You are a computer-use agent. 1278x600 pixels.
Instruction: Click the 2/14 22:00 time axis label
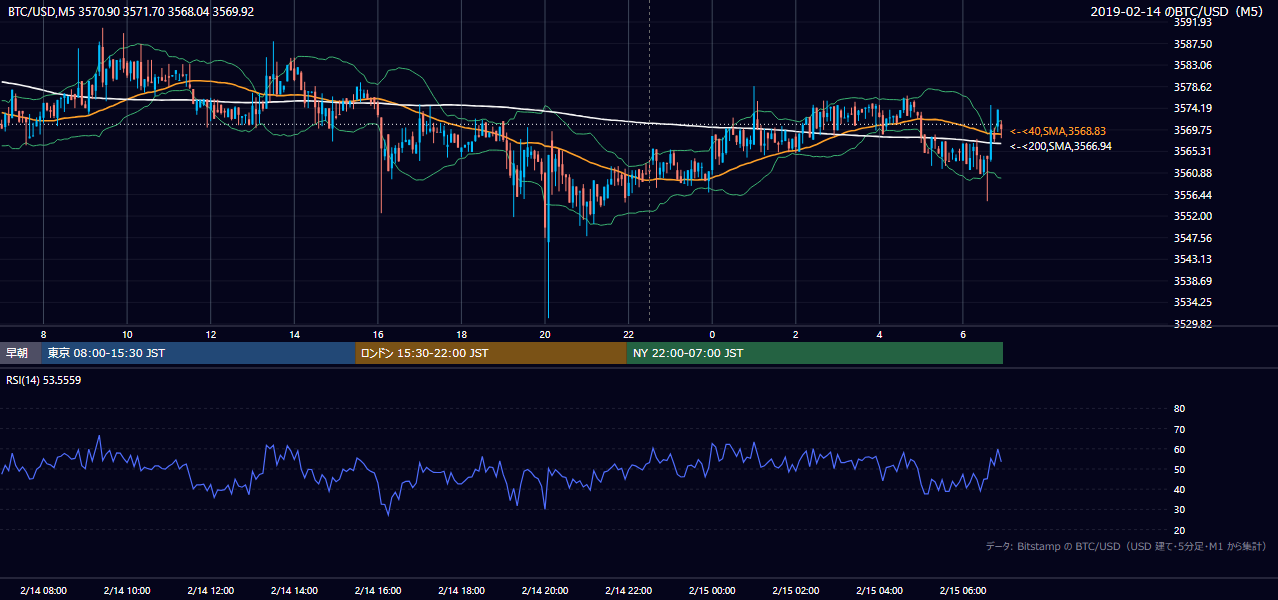click(x=628, y=591)
